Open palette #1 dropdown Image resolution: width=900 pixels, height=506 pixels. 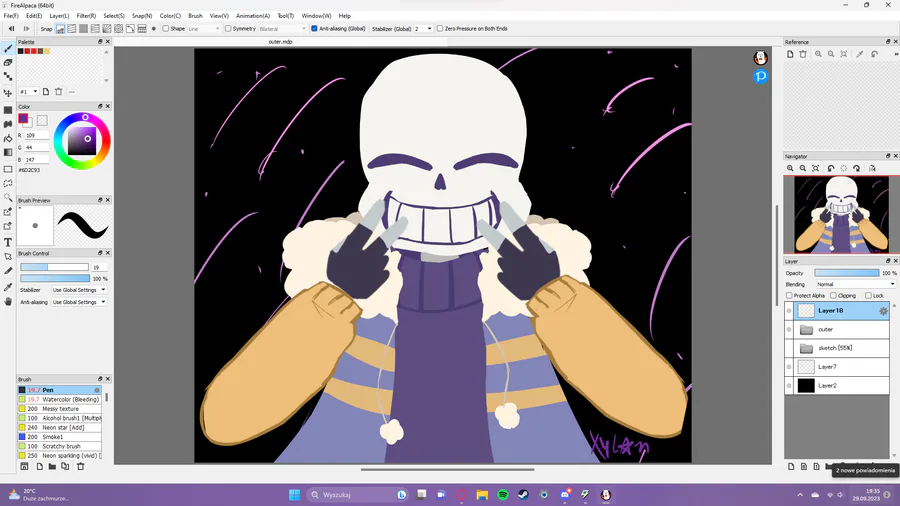pyautogui.click(x=29, y=92)
